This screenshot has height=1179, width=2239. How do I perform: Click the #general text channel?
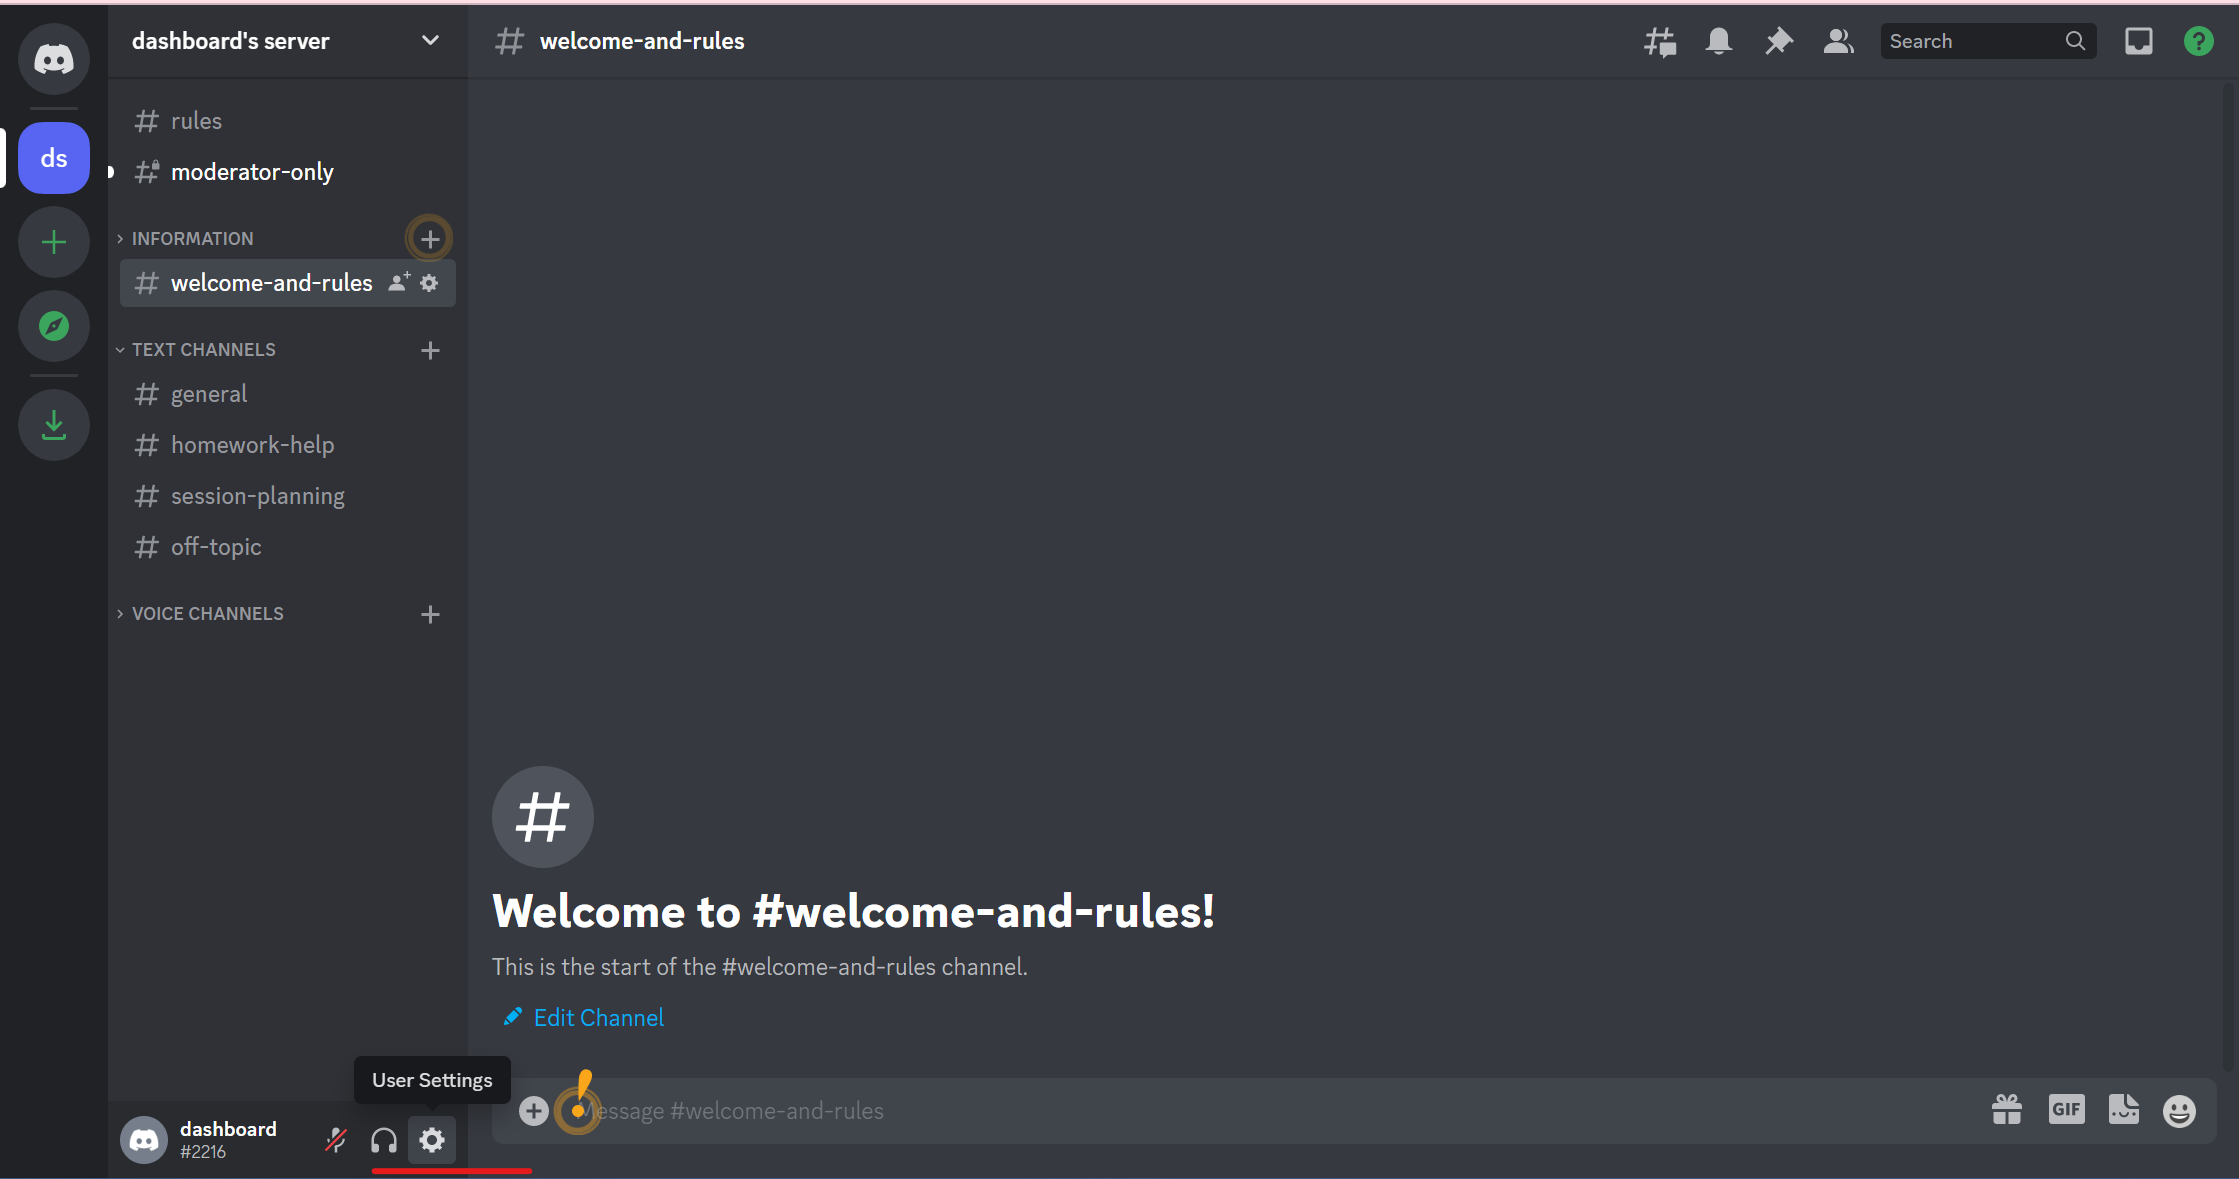(x=207, y=393)
